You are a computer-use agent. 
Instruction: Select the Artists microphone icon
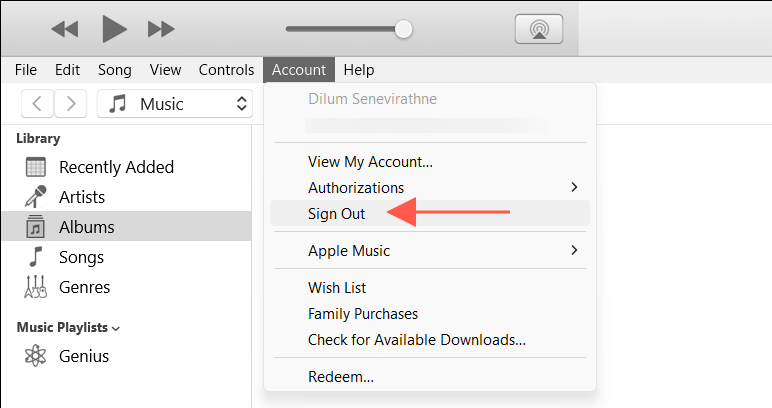(x=35, y=196)
